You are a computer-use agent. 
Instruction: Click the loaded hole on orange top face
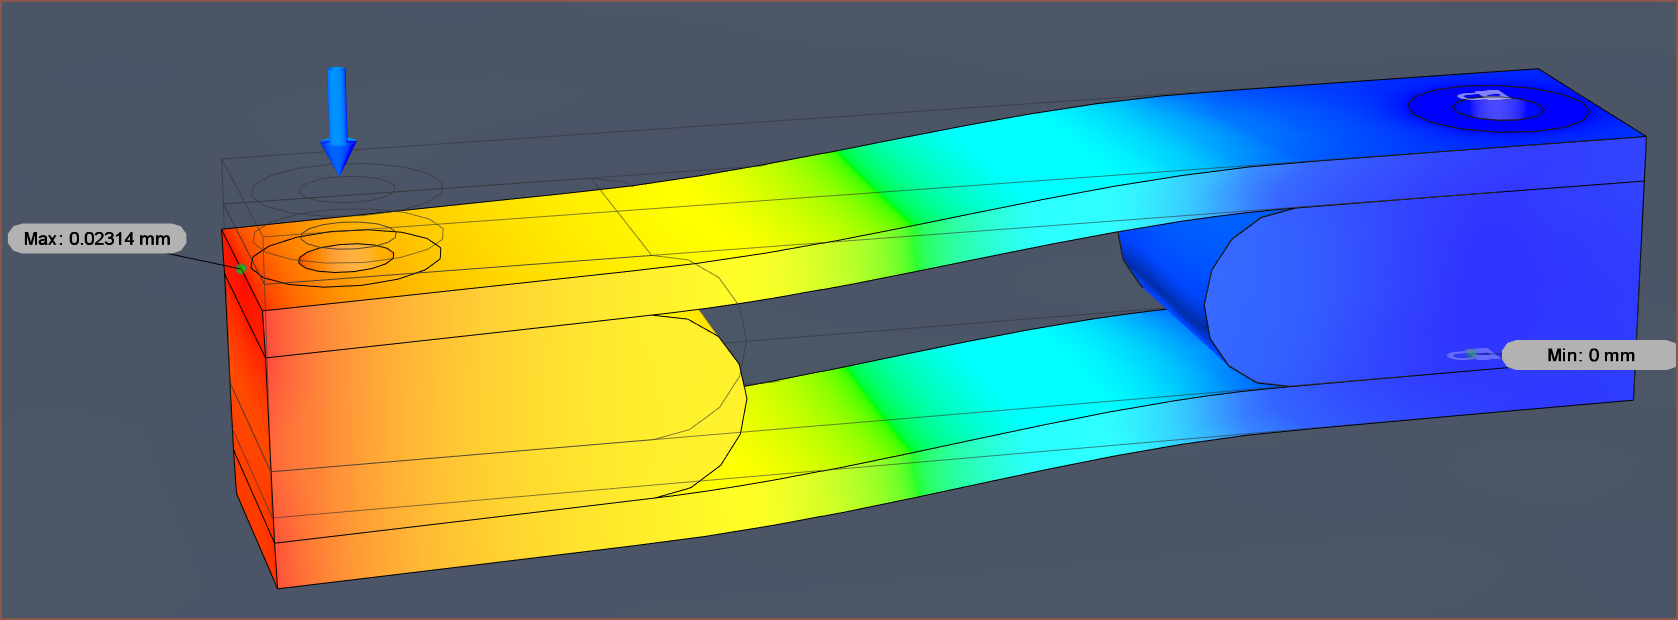tap(346, 258)
